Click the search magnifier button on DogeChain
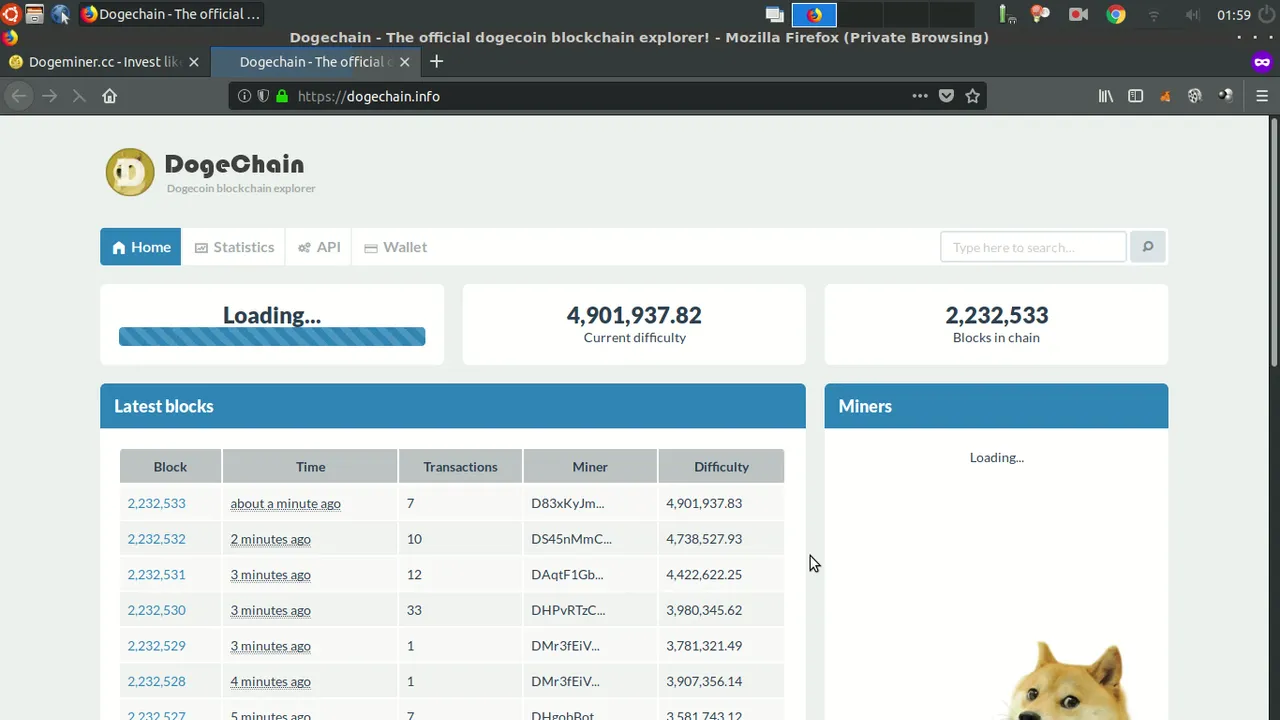This screenshot has height=720, width=1280. (x=1148, y=247)
